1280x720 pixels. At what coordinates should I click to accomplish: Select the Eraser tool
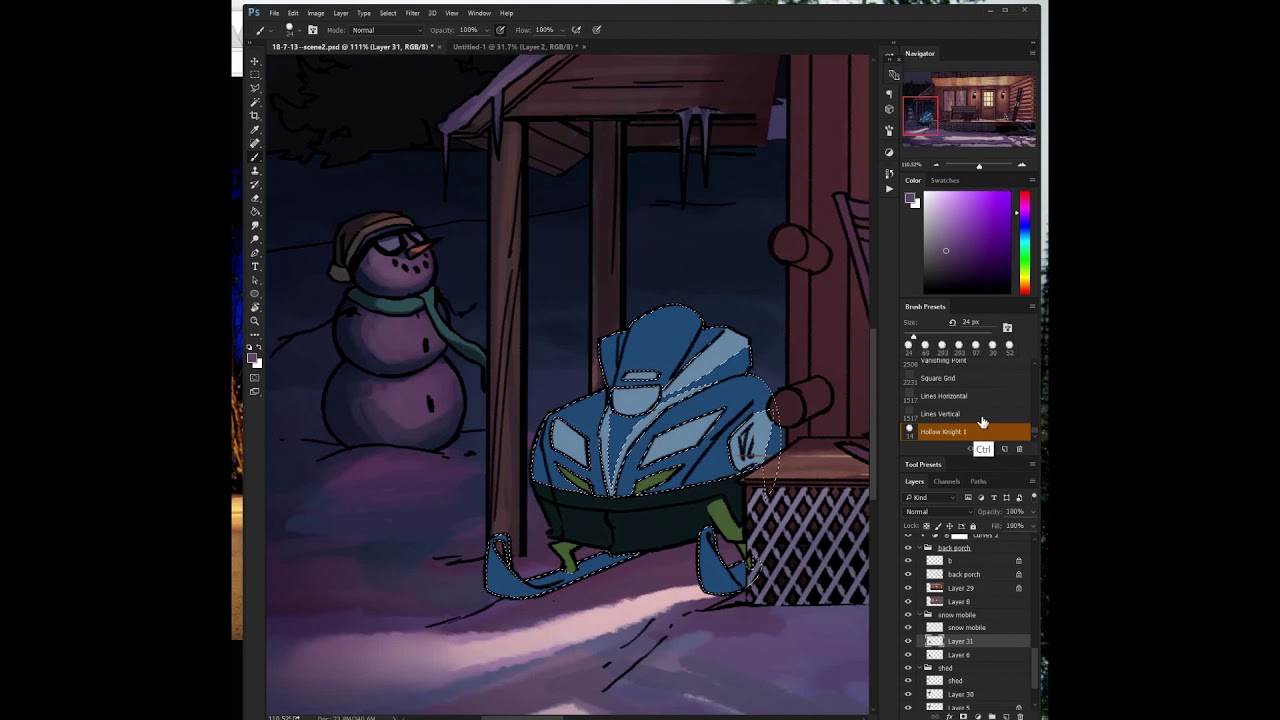click(254, 199)
